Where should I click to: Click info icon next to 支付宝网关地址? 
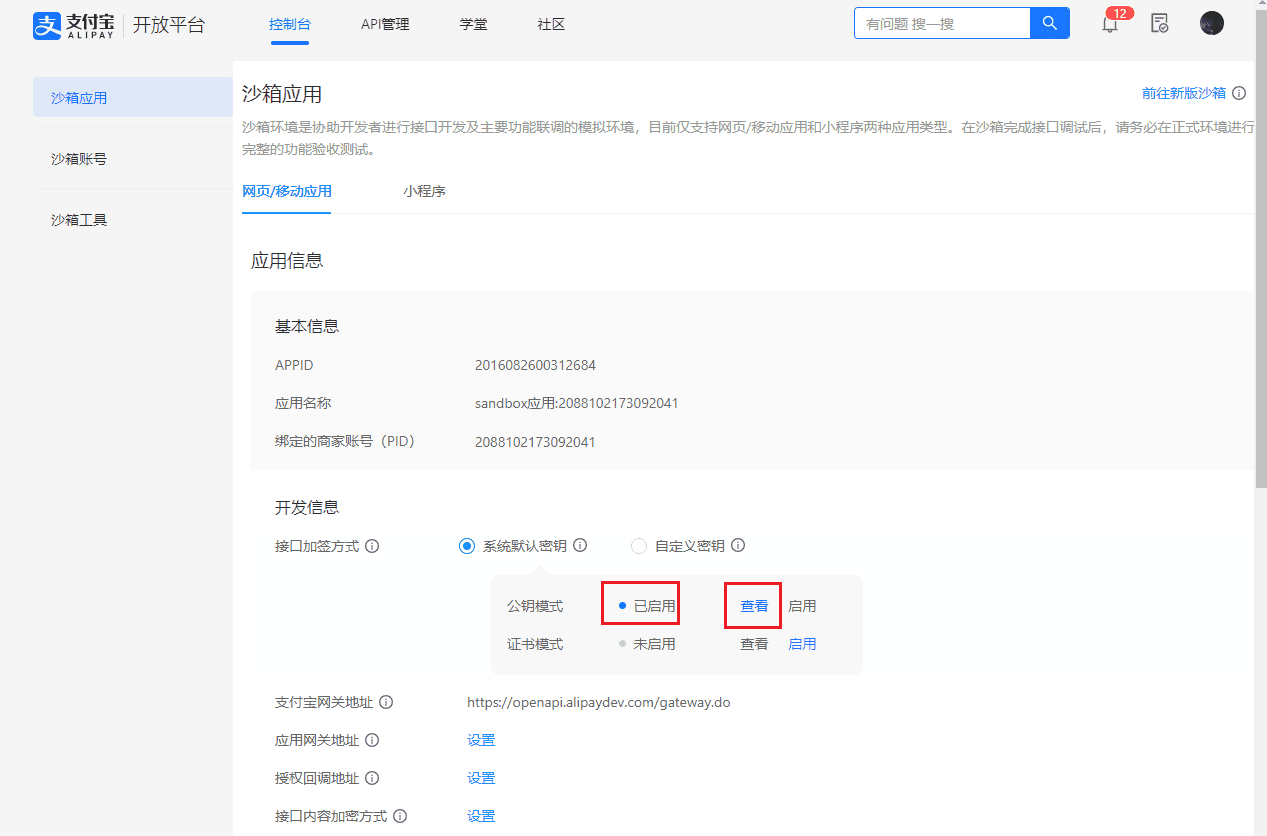[x=386, y=702]
